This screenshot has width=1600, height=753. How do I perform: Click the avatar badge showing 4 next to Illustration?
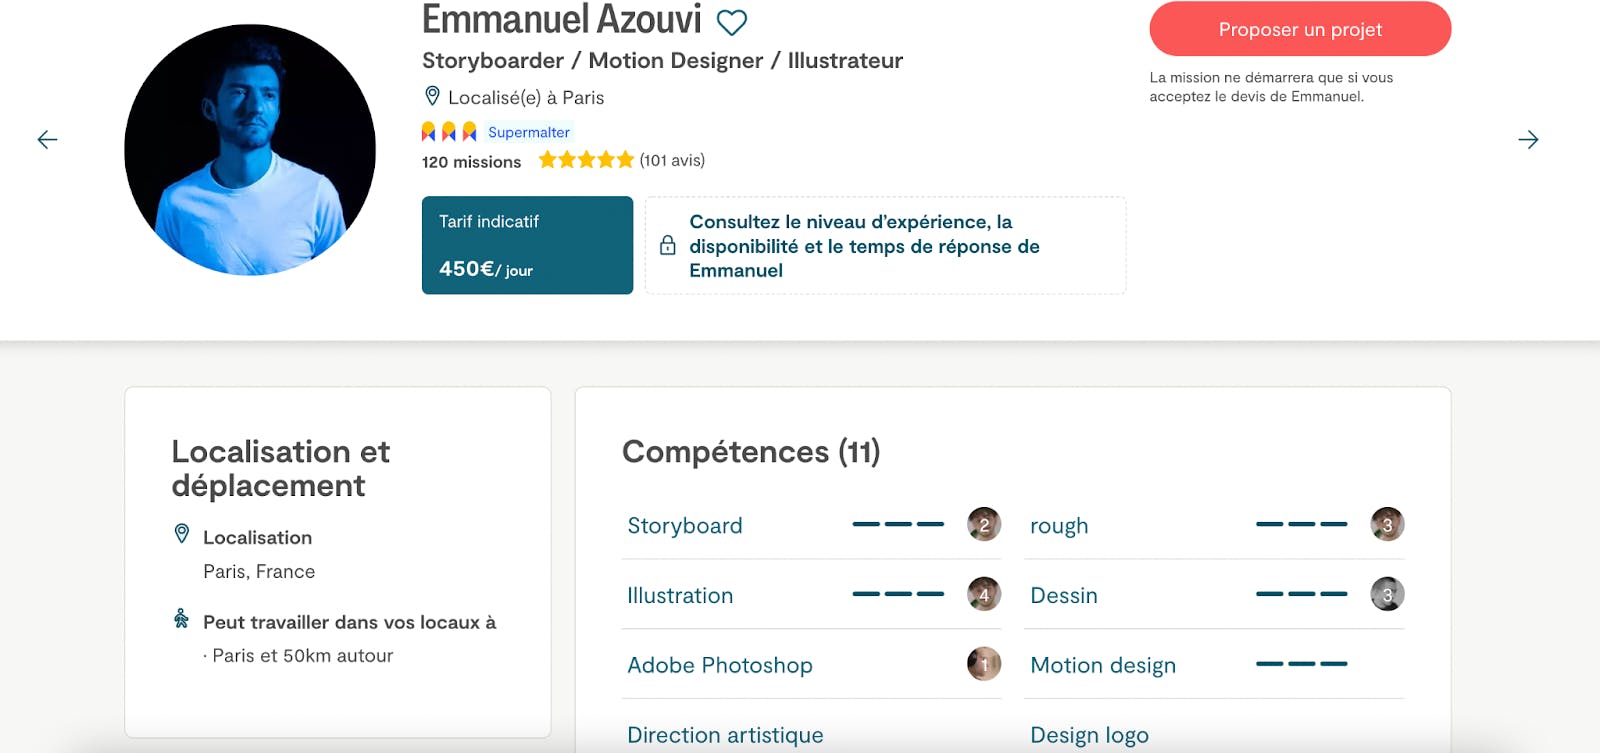tap(984, 594)
